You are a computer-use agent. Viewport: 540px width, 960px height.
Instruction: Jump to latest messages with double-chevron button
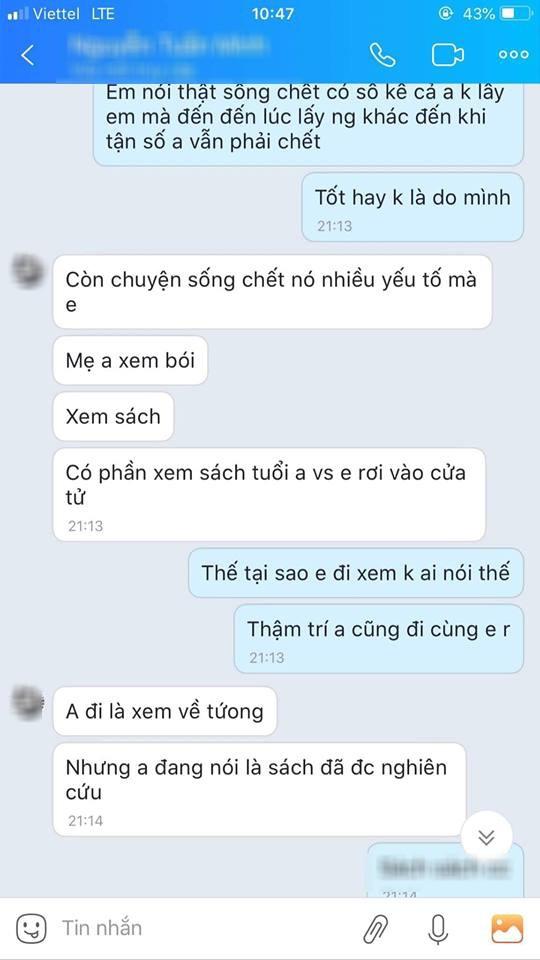click(486, 836)
